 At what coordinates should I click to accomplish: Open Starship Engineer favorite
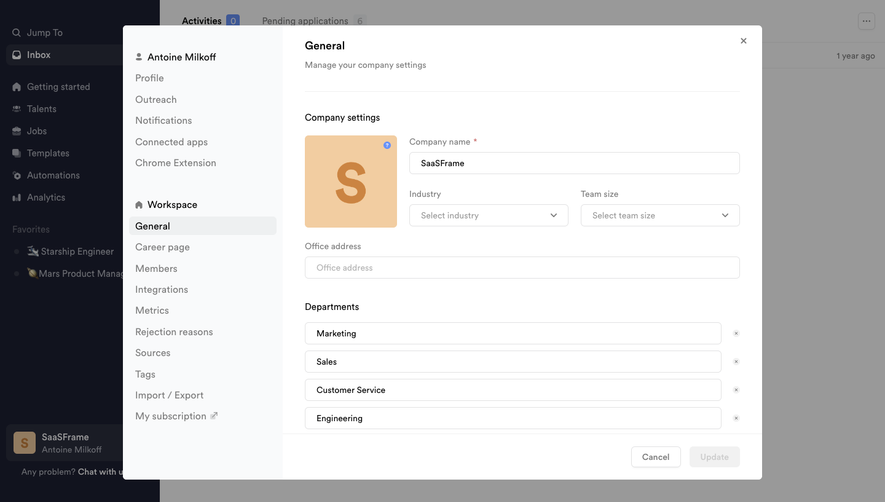click(x=71, y=251)
